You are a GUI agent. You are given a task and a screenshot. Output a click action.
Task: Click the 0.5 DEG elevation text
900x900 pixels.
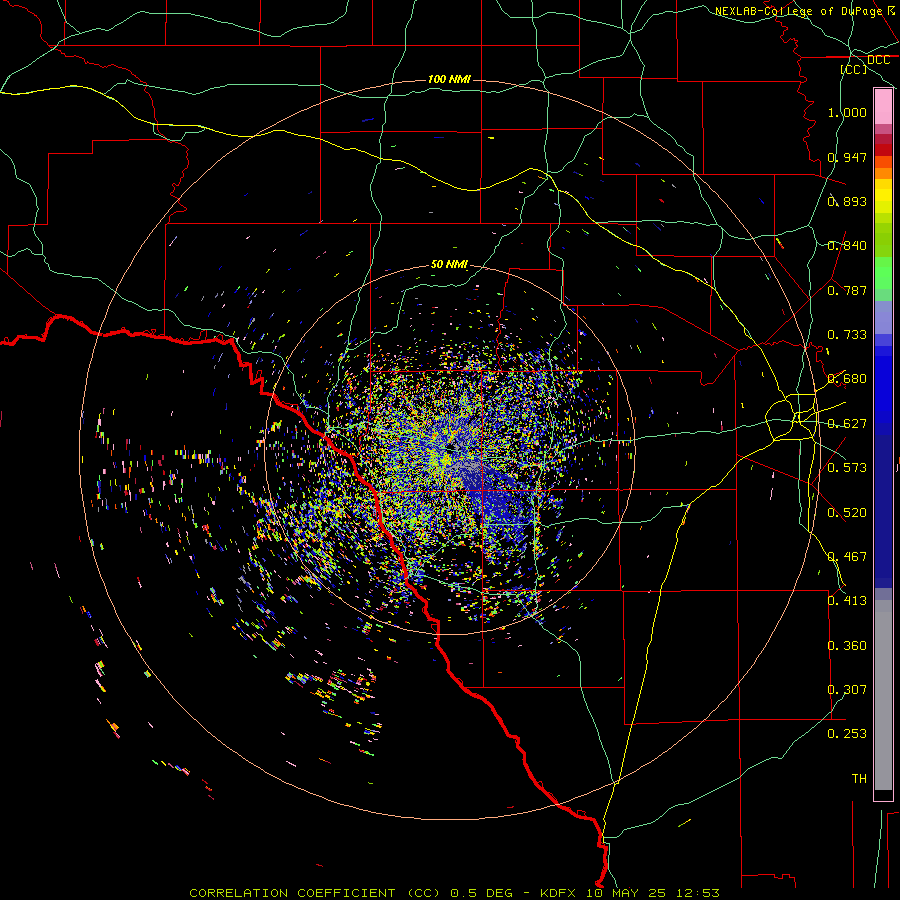click(481, 893)
